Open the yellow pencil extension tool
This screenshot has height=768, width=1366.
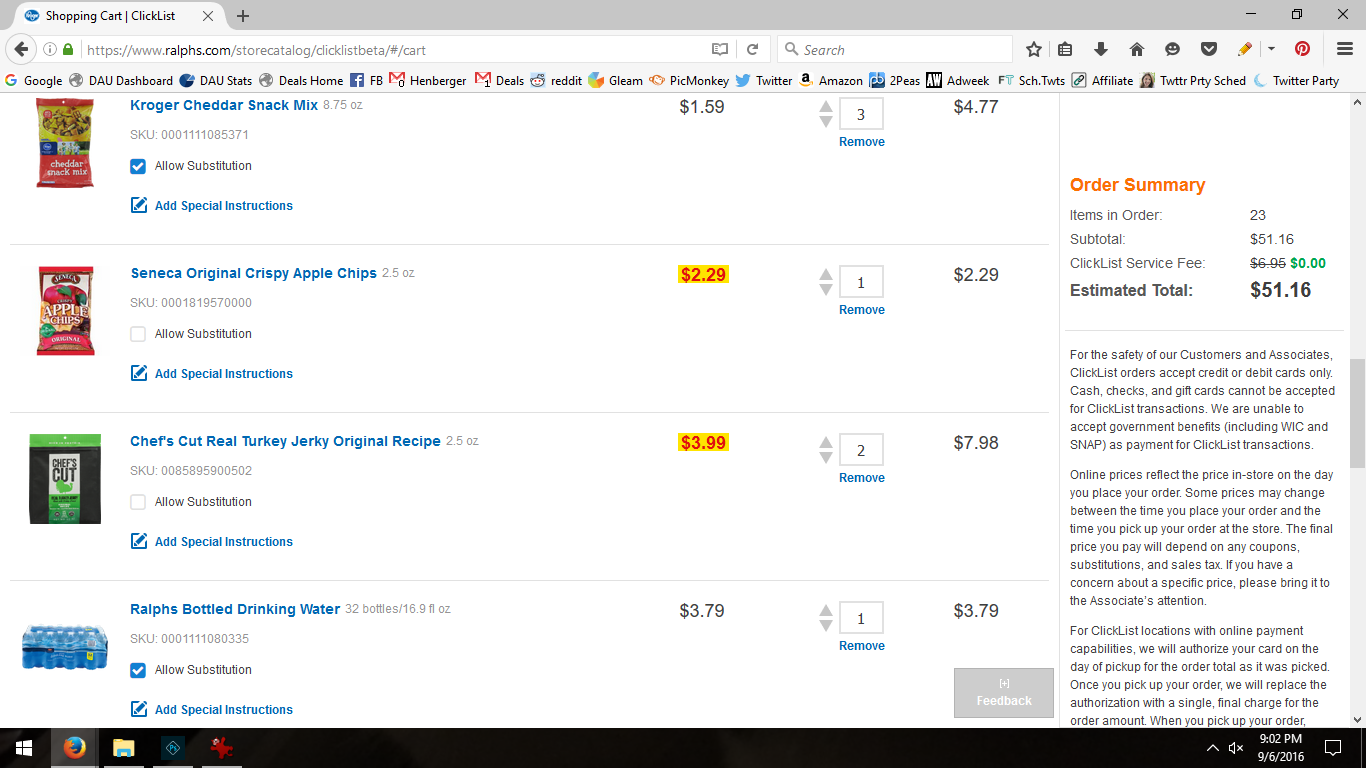tap(1244, 49)
